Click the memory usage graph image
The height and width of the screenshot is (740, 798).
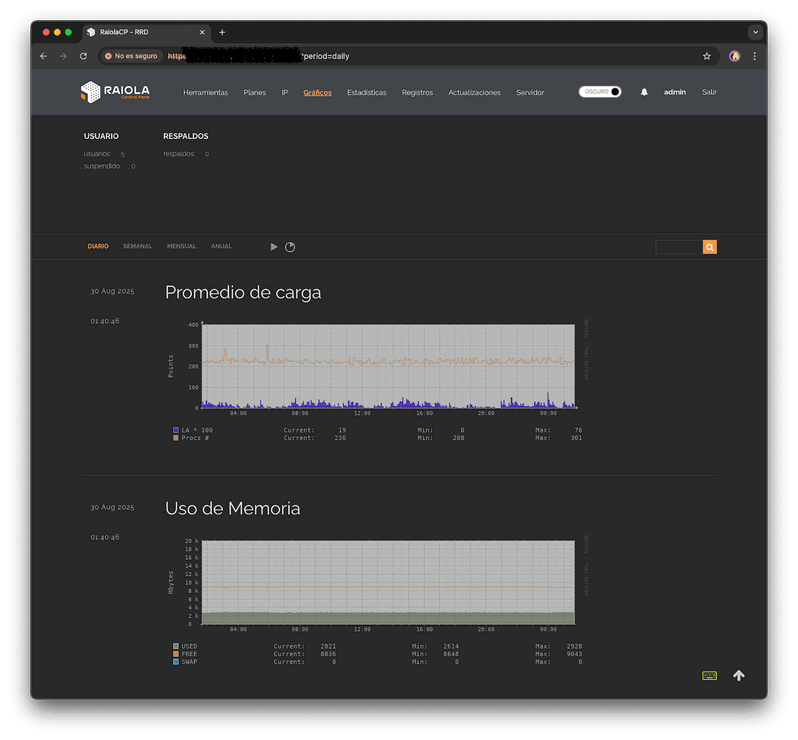coord(378,601)
